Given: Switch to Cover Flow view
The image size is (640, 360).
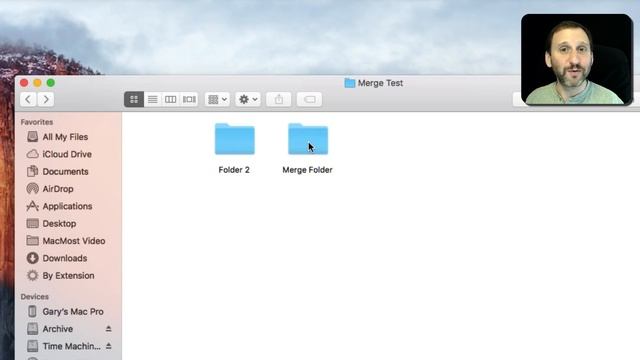Looking at the screenshot, I should tap(189, 99).
